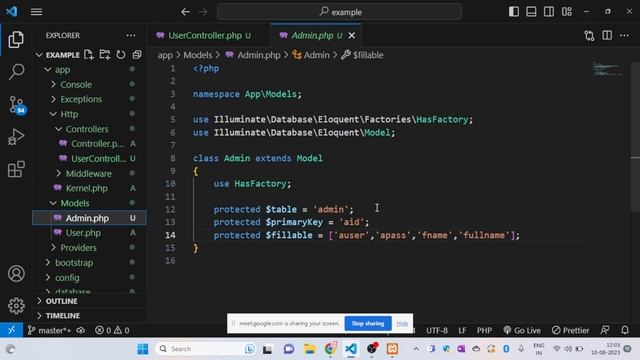Create a new folder in EXAMPLE explorer
The width and height of the screenshot is (640, 360).
click(x=104, y=55)
